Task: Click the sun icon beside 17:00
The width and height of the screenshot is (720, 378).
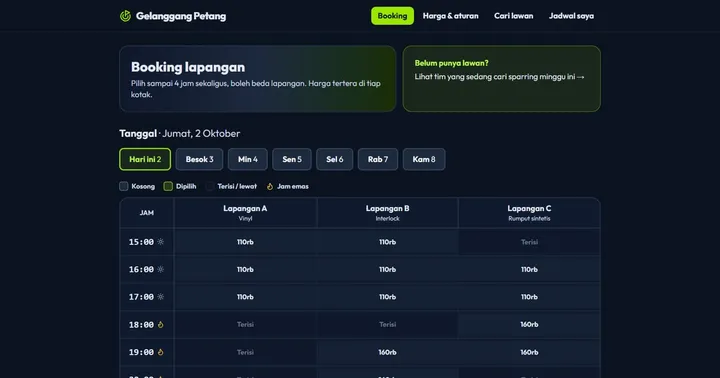Action: 160,297
